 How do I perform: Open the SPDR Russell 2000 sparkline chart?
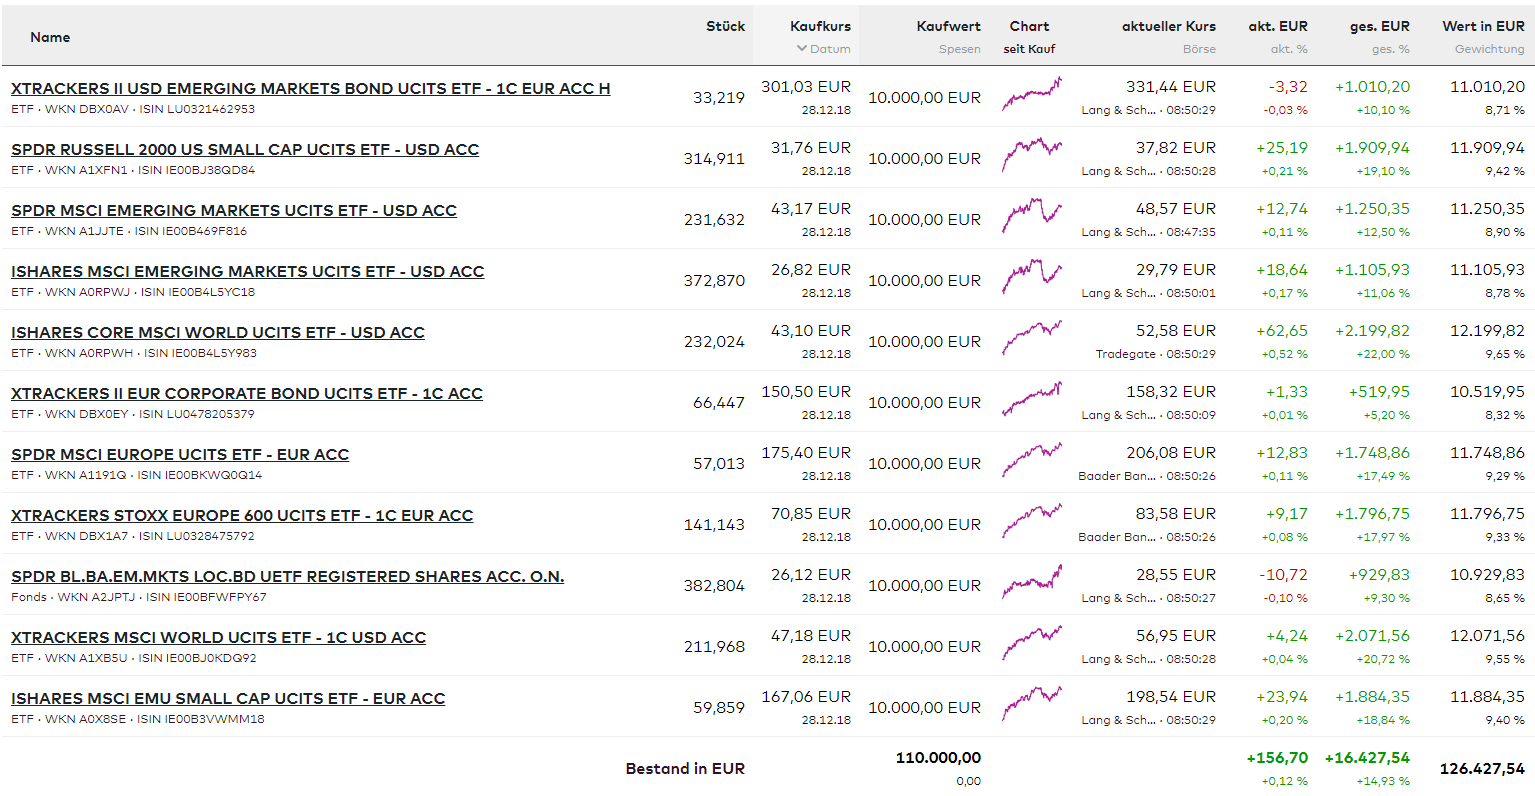1031,158
